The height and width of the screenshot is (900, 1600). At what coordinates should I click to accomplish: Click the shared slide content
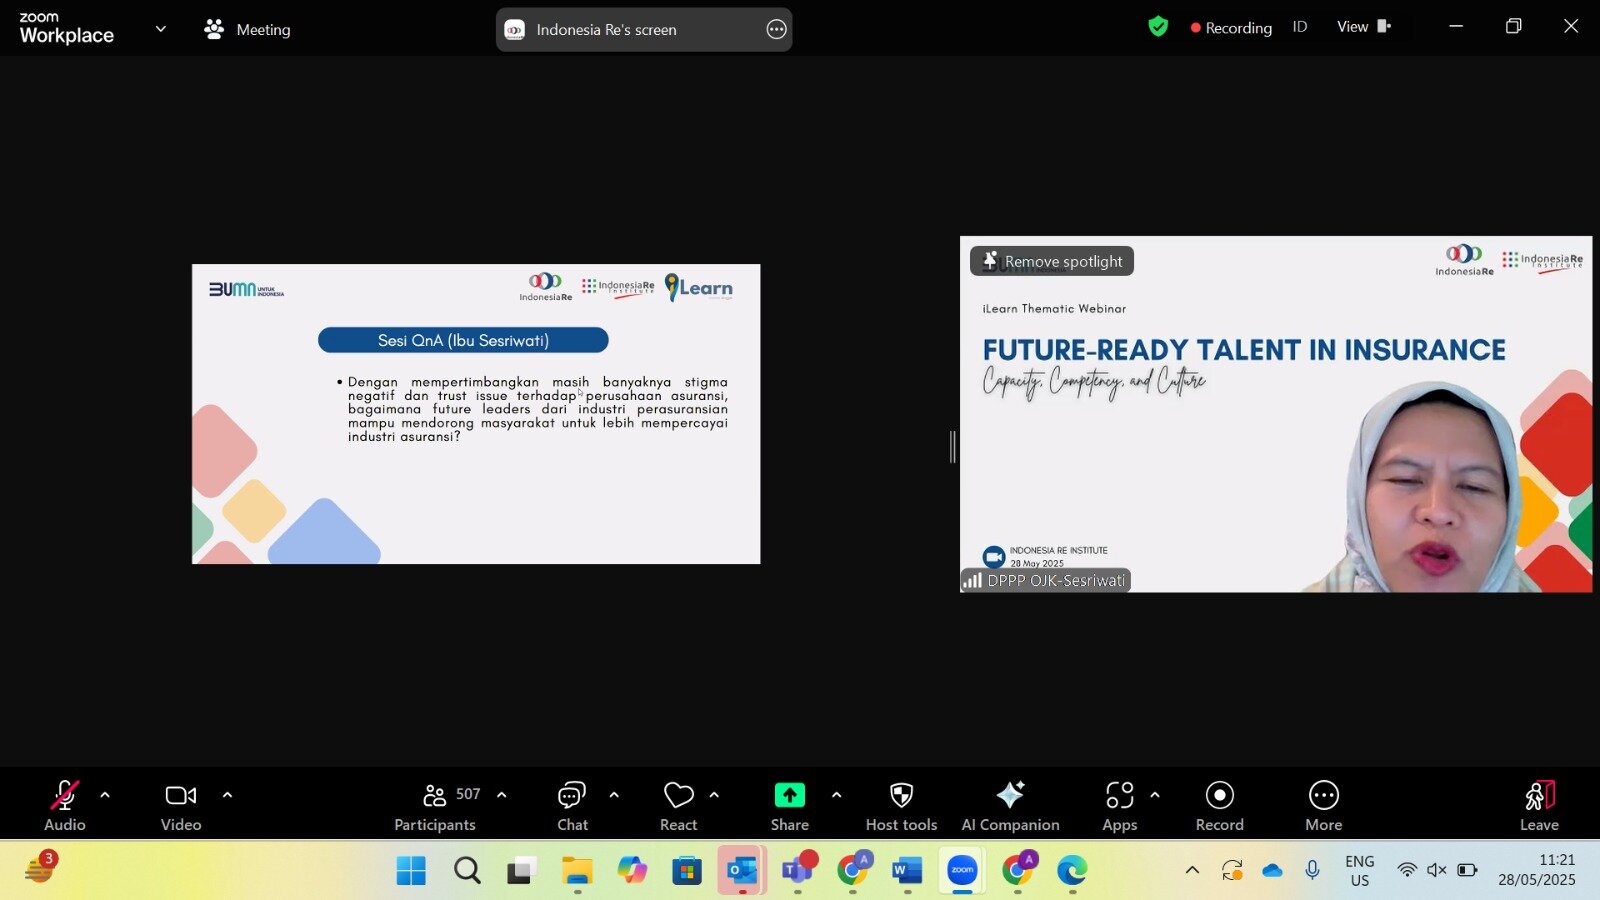pos(476,414)
